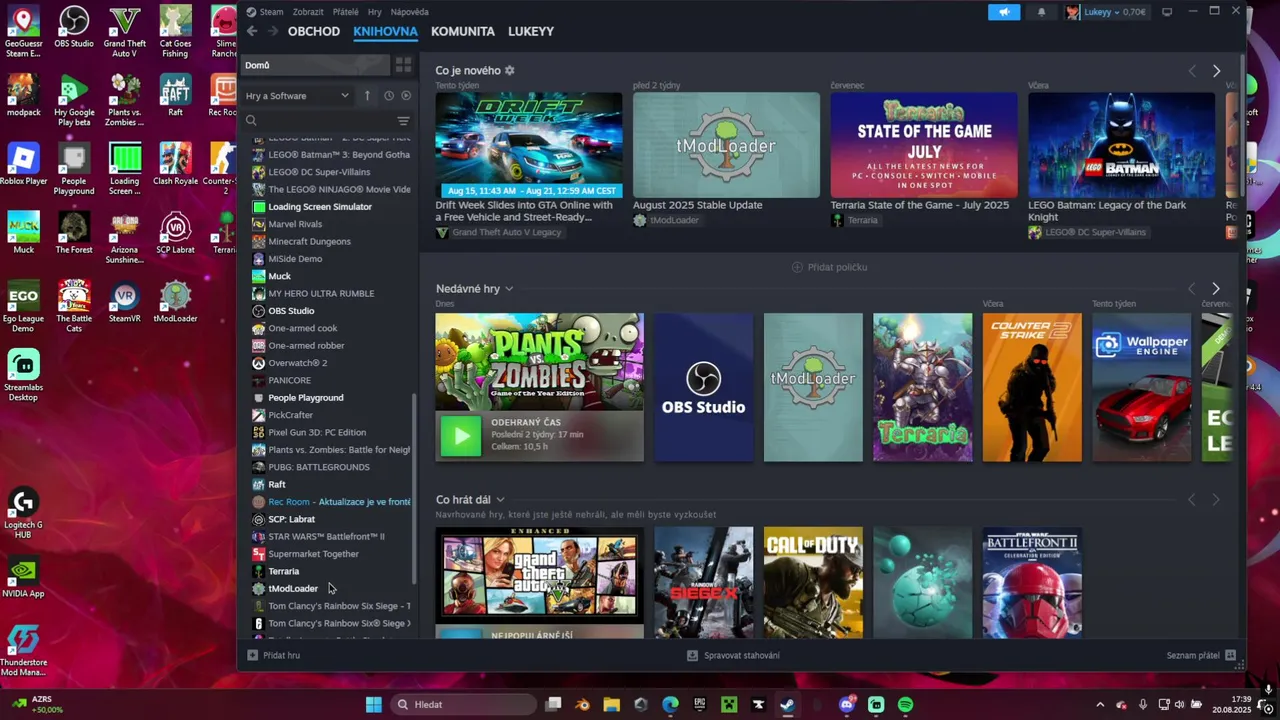The height and width of the screenshot is (720, 1280).
Task: Open Grand Theft Auto V desktop shortcut
Action: (x=125, y=32)
